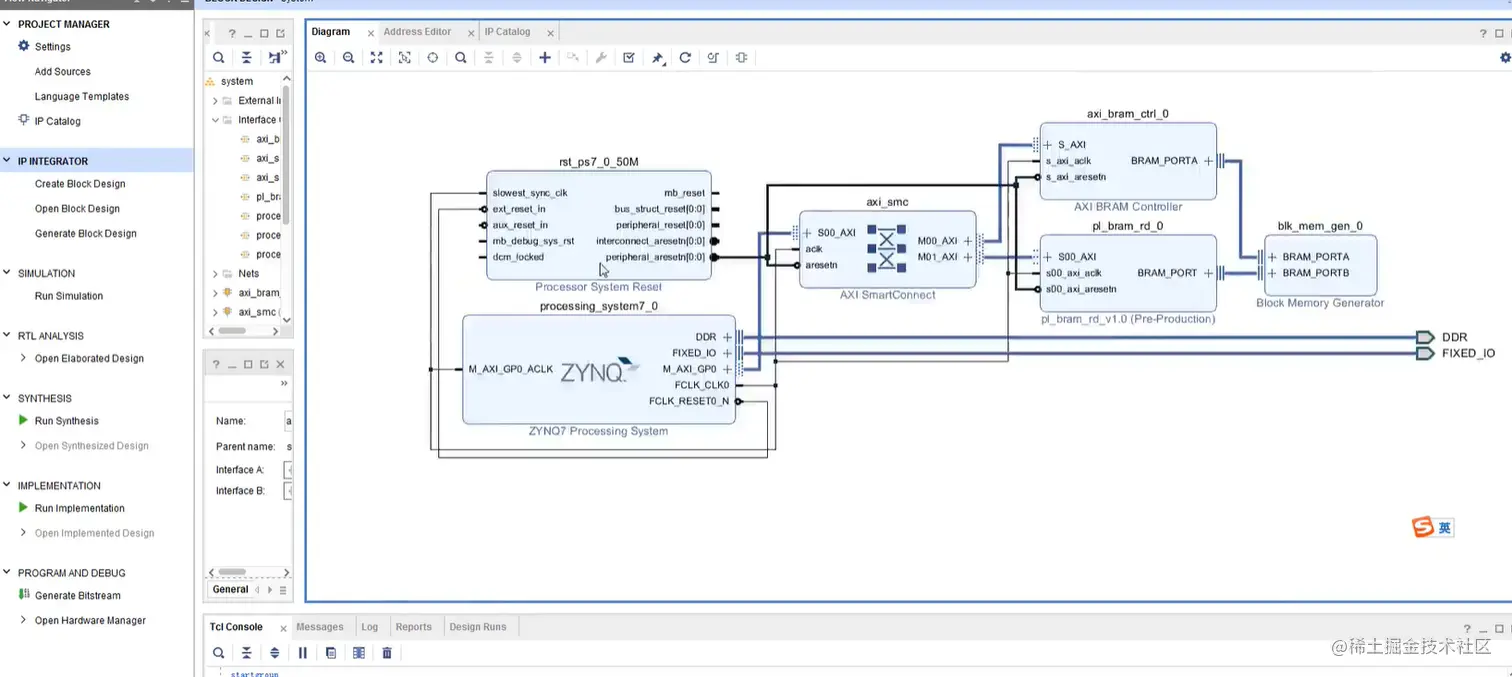Expand S_AXI interface on axi_bram_ctrl_0
The height and width of the screenshot is (677, 1512).
point(1048,145)
